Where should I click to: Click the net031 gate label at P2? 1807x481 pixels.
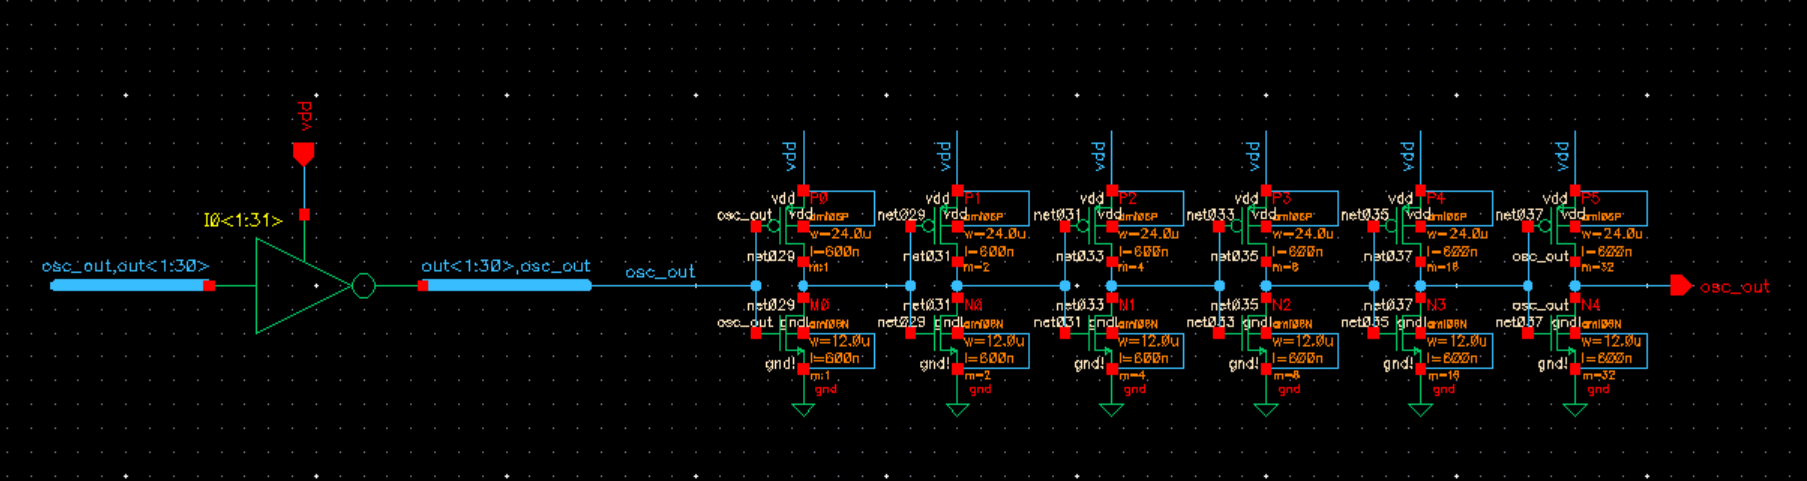pos(1057,215)
